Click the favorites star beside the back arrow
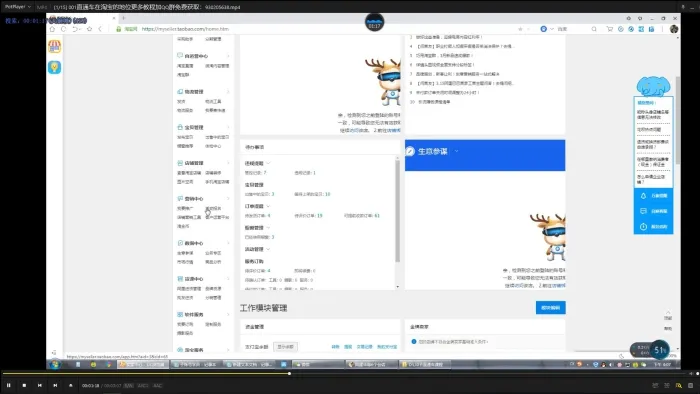 click(89, 29)
